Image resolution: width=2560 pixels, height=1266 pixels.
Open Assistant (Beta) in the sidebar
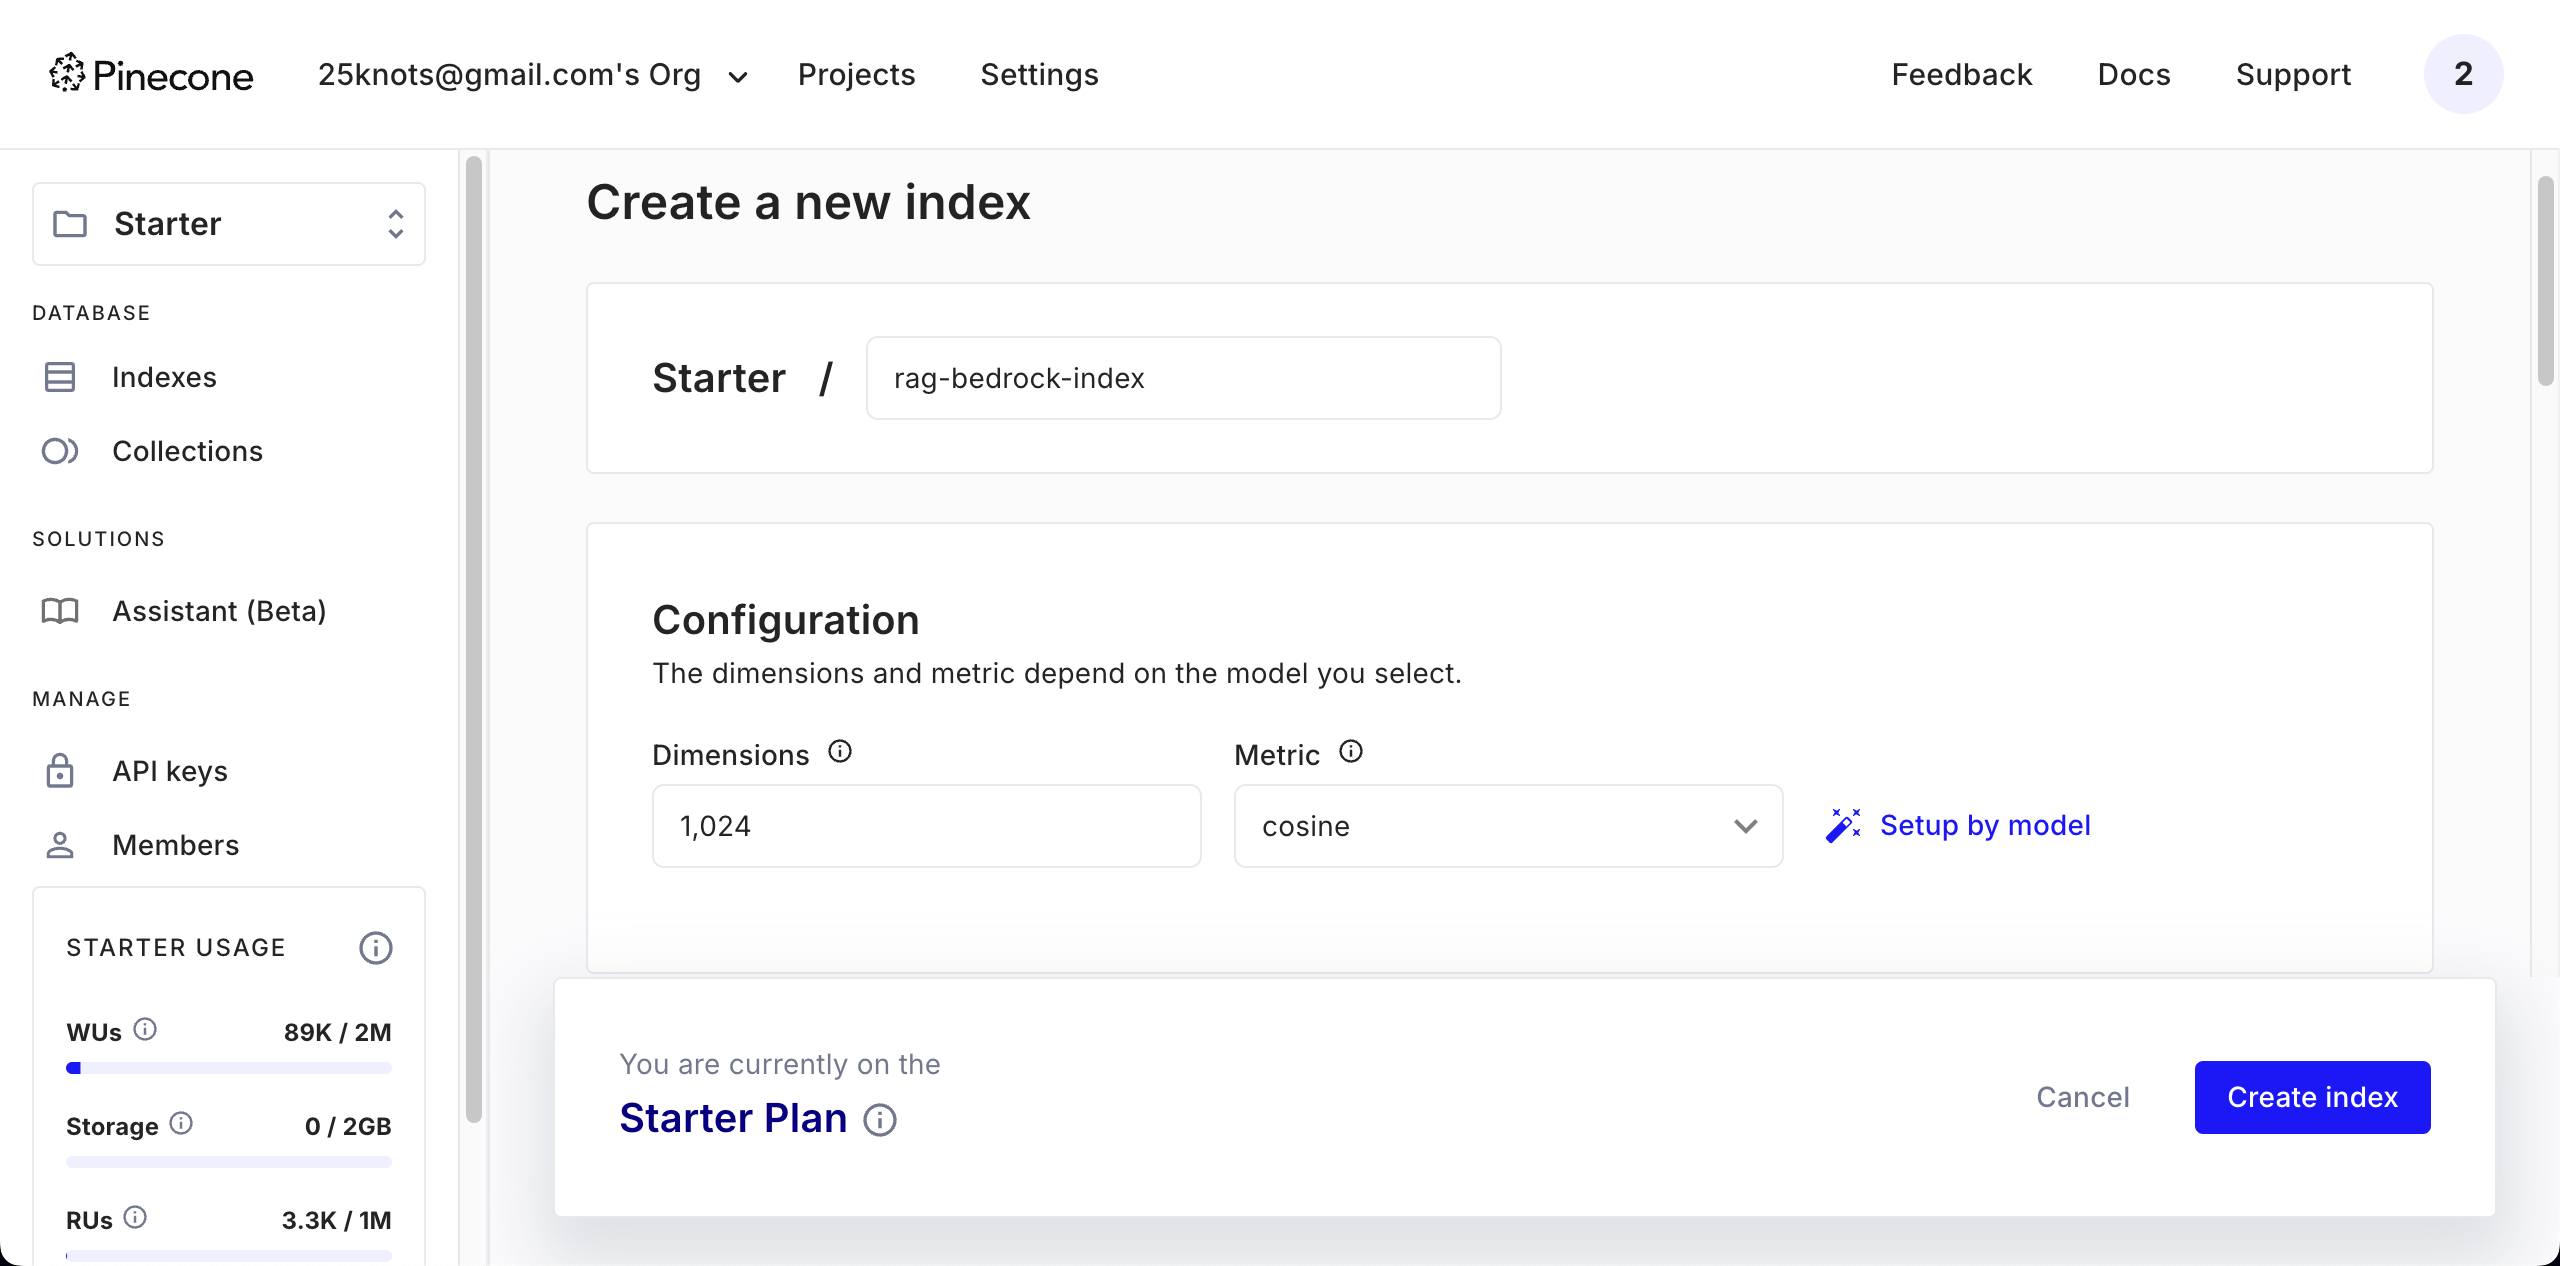(x=220, y=611)
